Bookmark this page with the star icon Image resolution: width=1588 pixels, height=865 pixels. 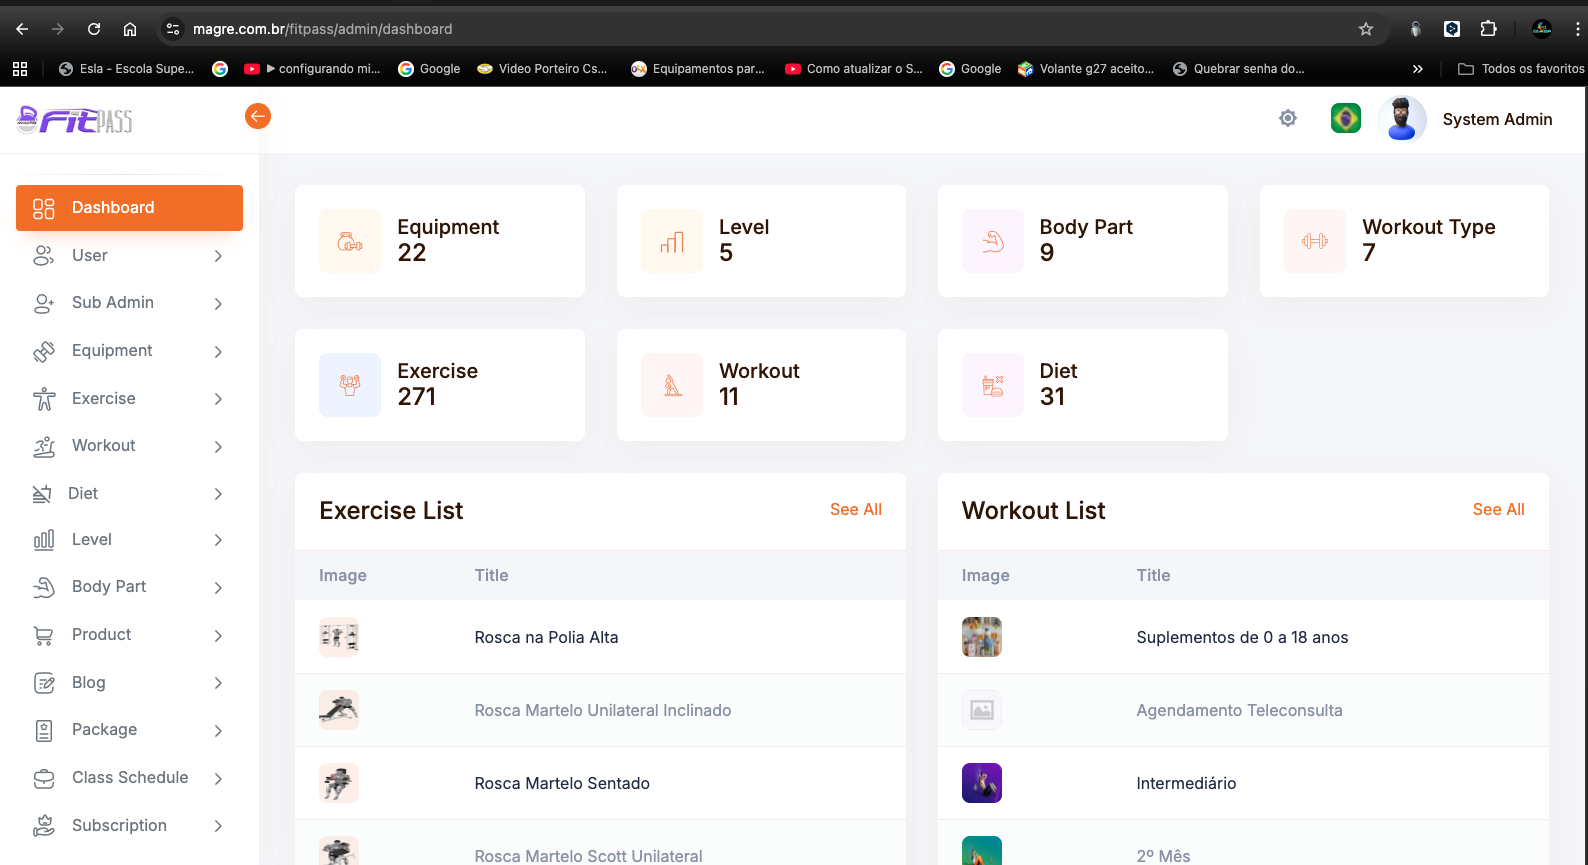tap(1366, 29)
